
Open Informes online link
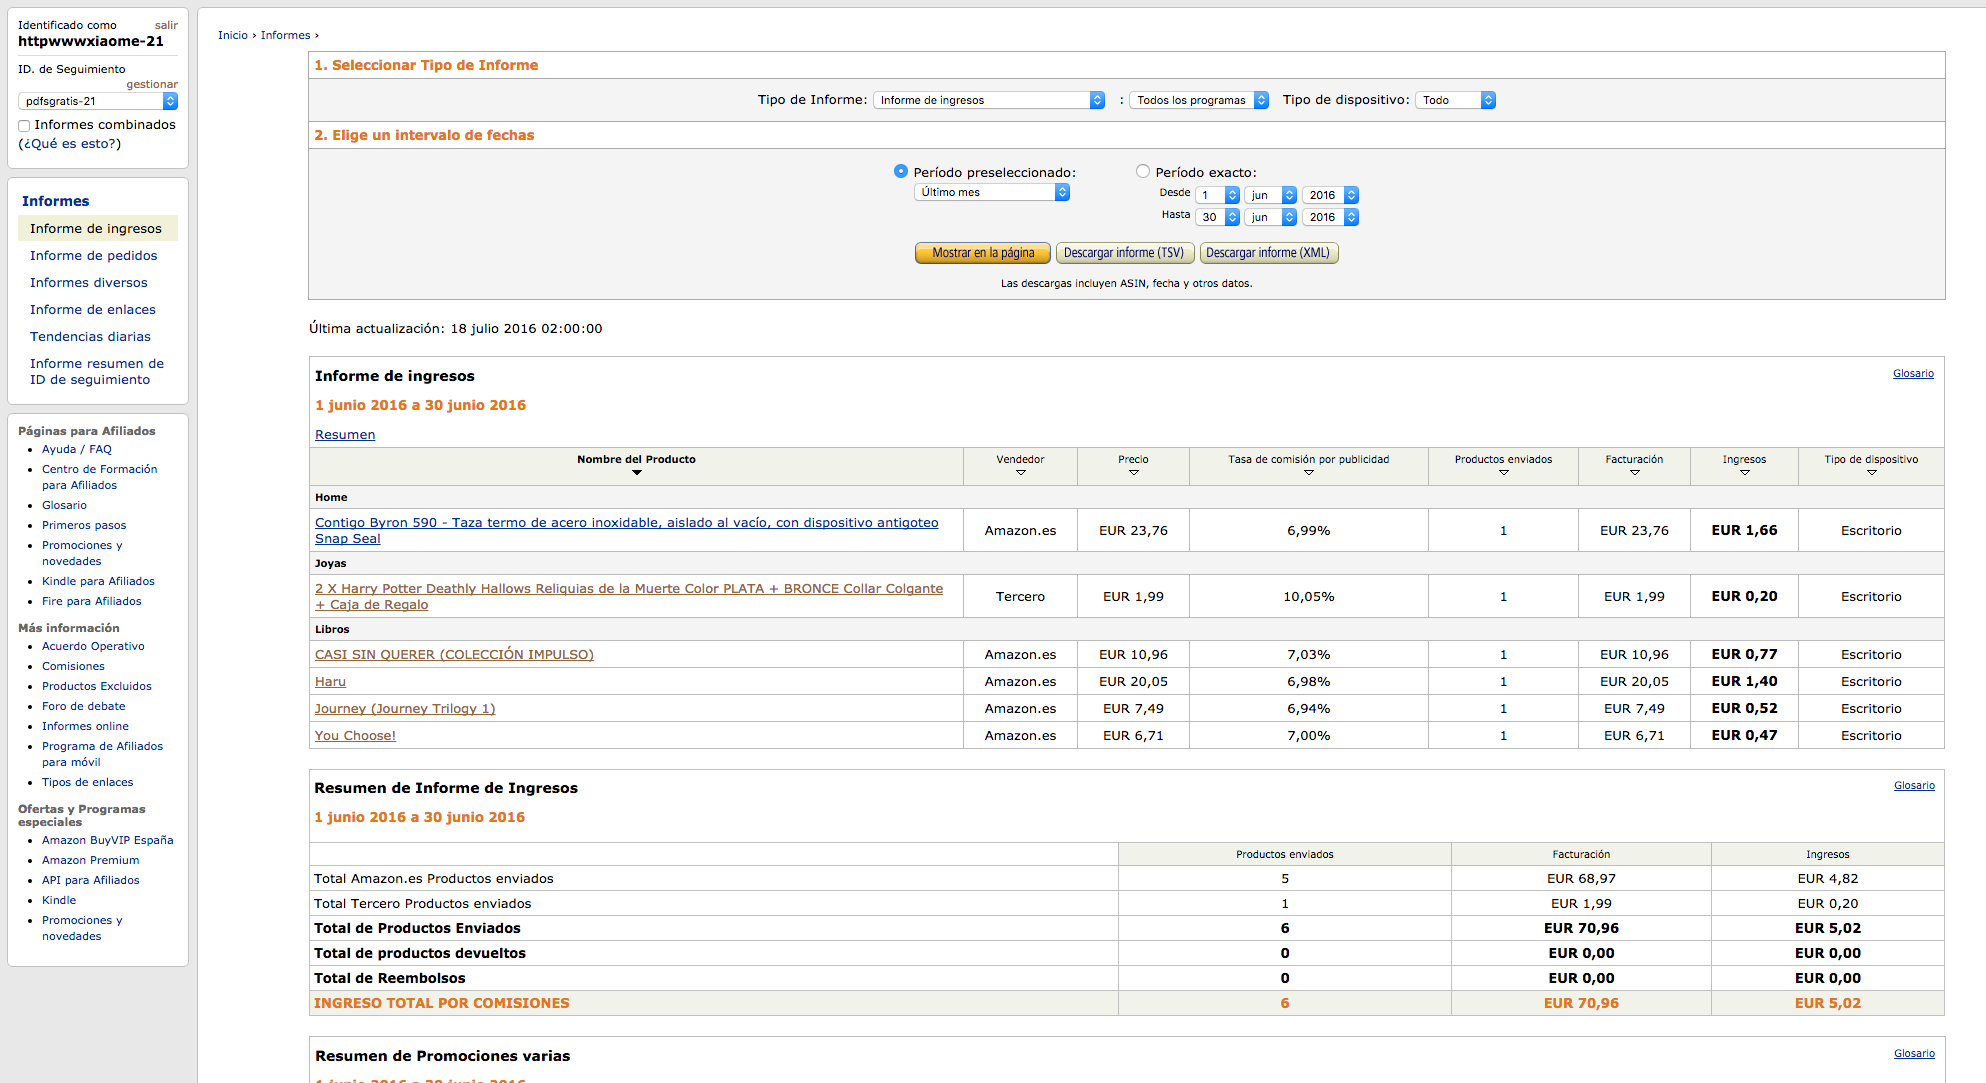click(x=85, y=726)
